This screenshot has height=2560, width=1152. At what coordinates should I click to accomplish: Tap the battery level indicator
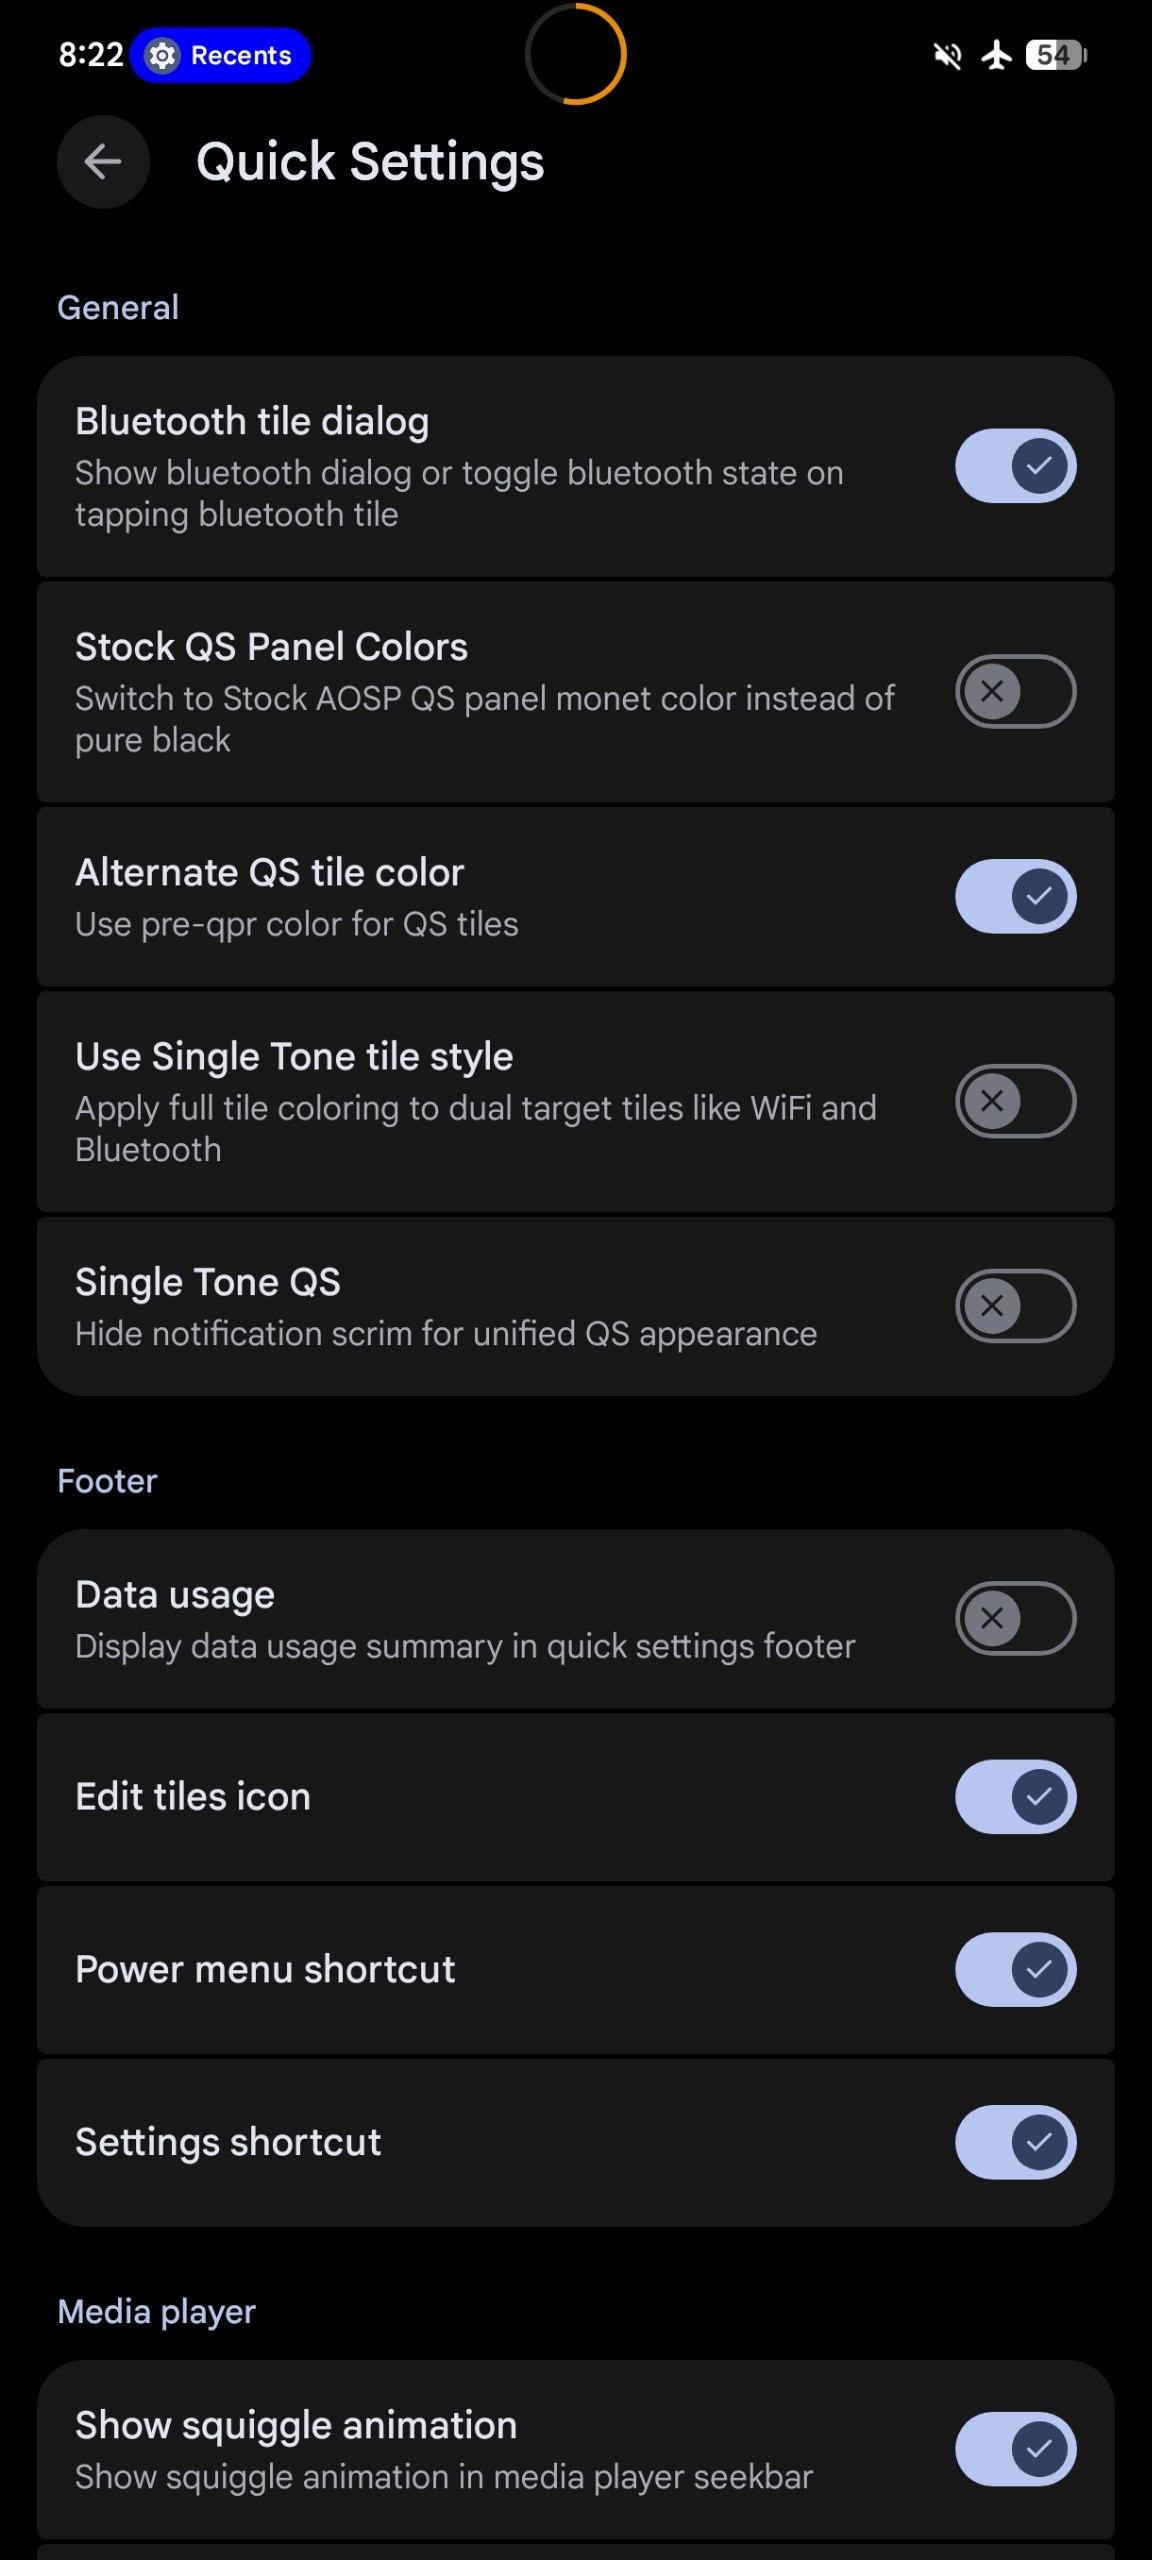pyautogui.click(x=1056, y=55)
